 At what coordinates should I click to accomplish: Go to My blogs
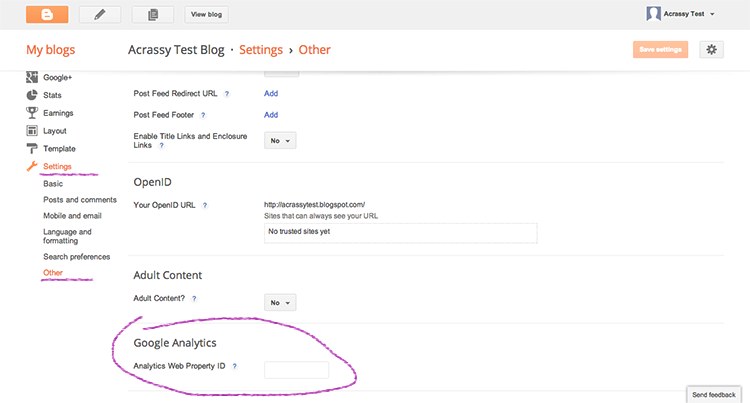coord(51,50)
